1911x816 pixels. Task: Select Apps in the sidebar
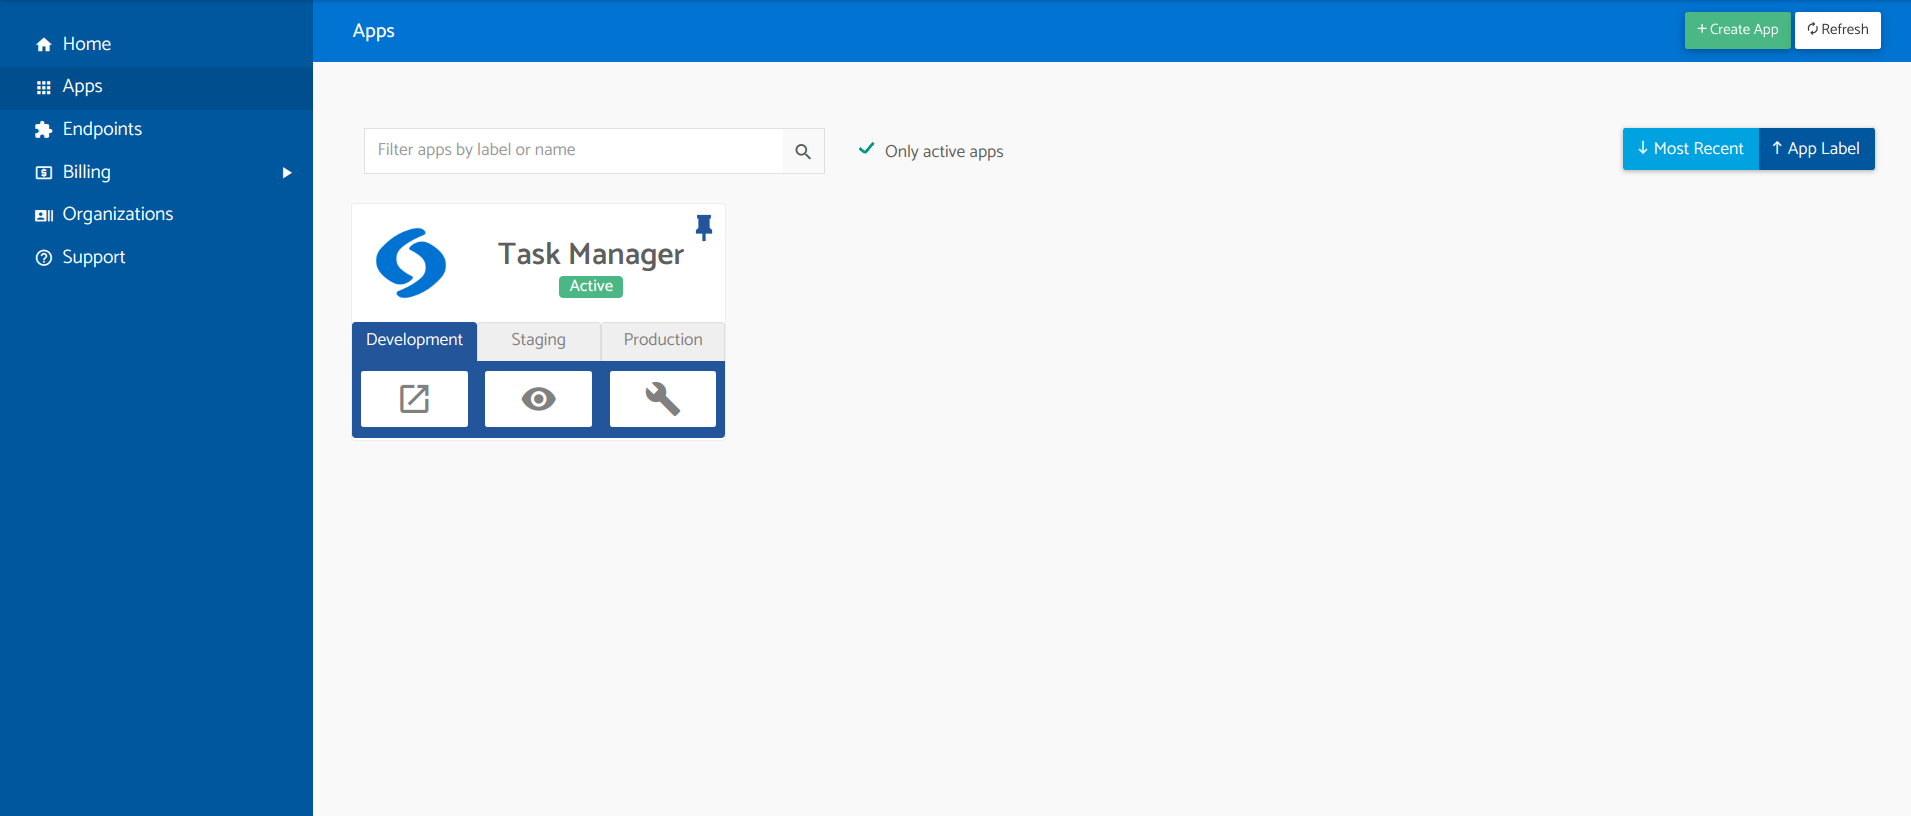pos(156,87)
